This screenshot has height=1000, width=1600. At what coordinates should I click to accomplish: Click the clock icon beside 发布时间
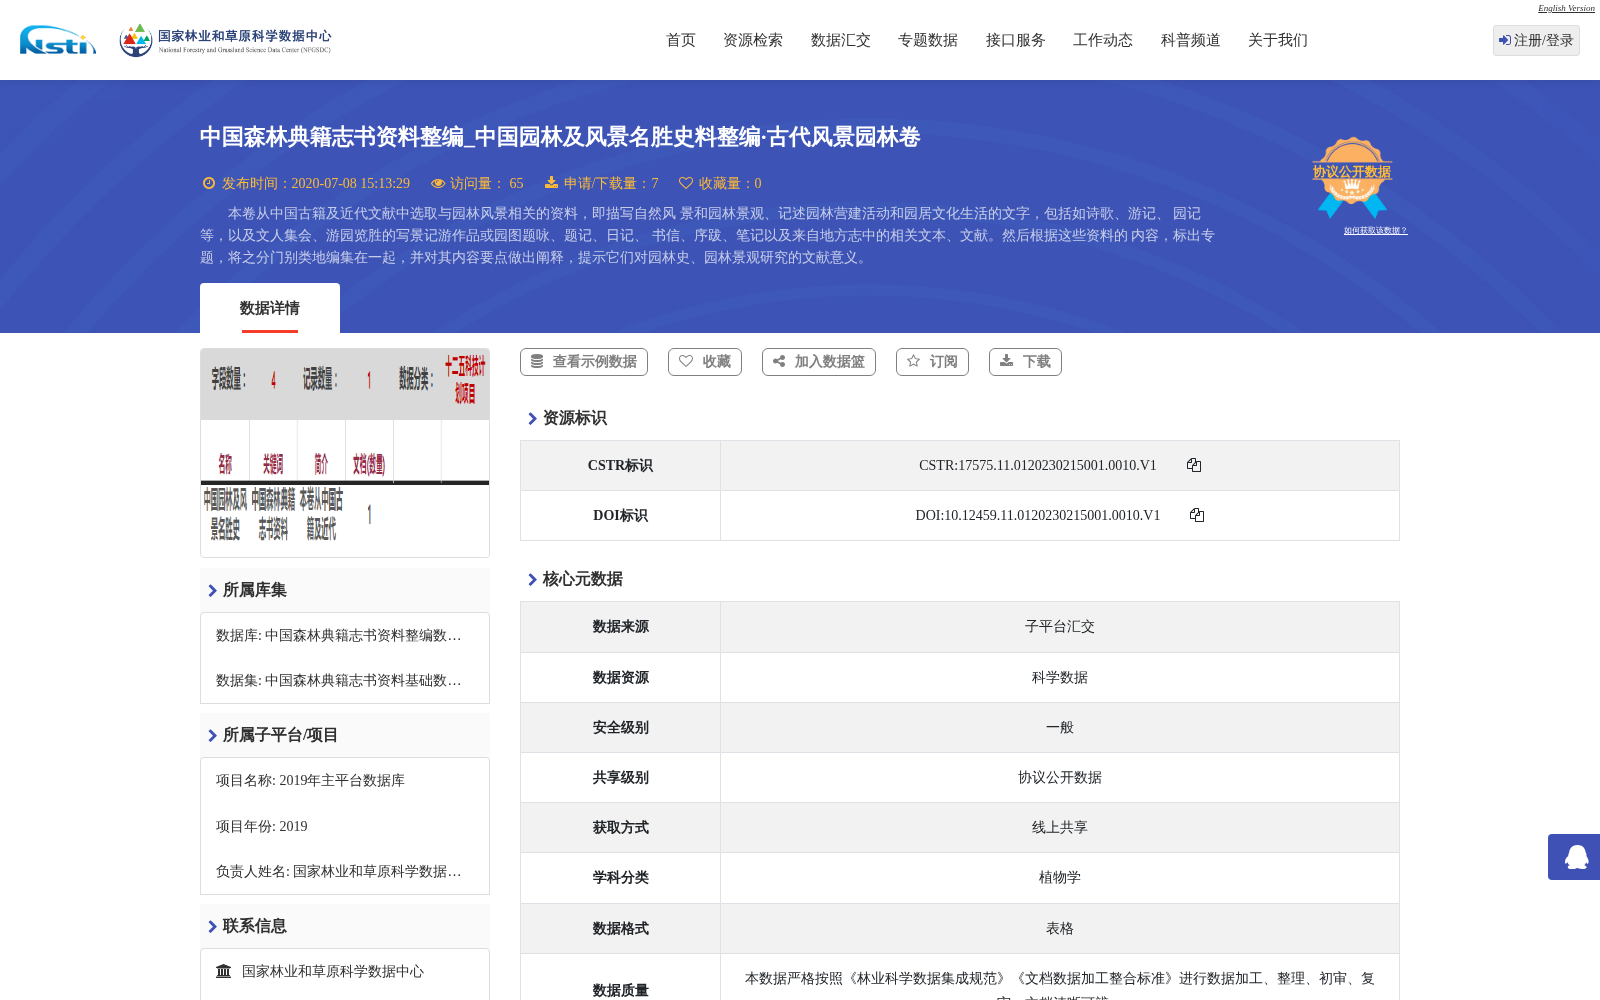[x=209, y=183]
